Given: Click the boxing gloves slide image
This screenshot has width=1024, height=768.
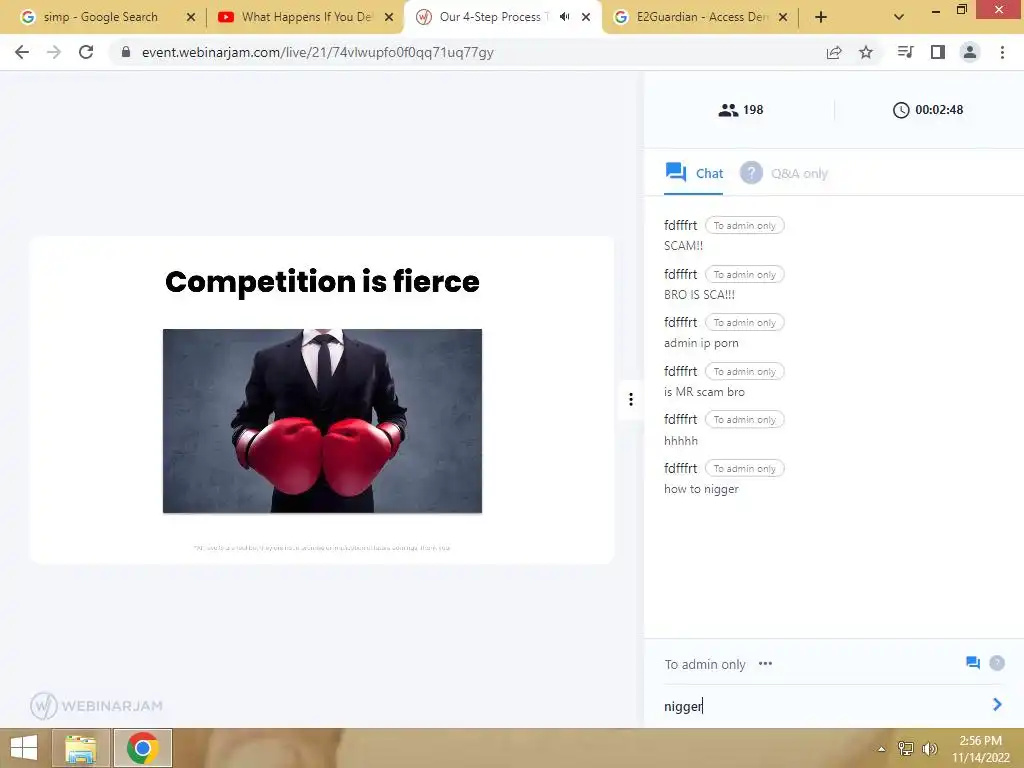Looking at the screenshot, I should (323, 421).
